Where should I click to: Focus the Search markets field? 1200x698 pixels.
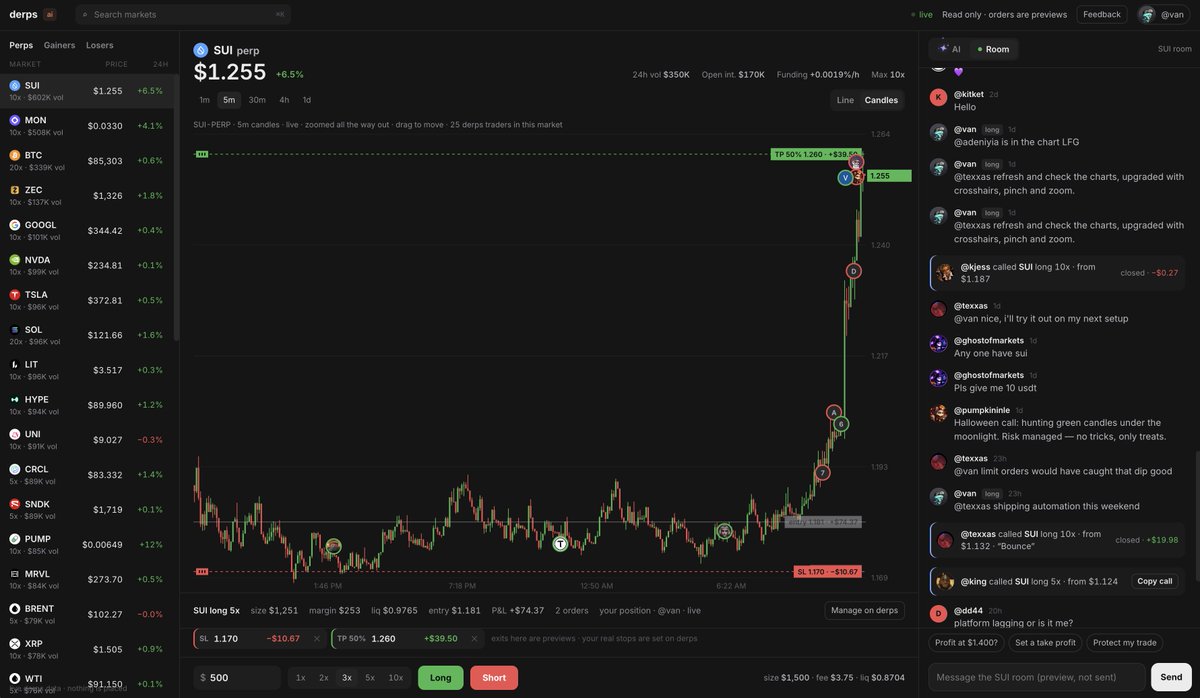click(183, 14)
